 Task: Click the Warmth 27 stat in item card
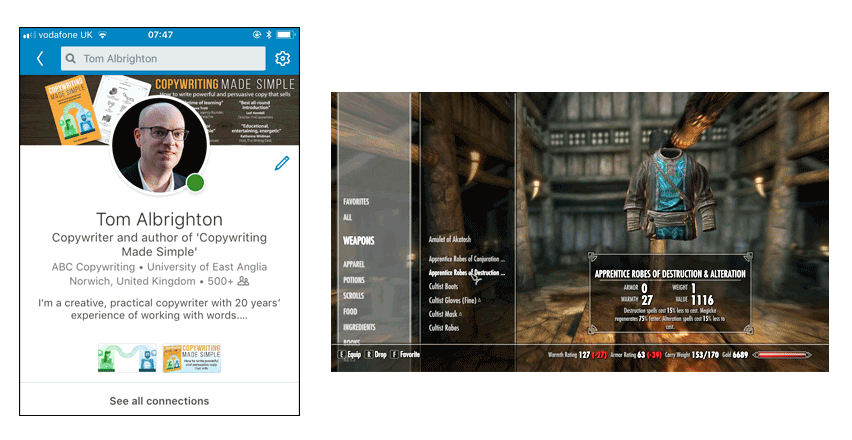637,300
